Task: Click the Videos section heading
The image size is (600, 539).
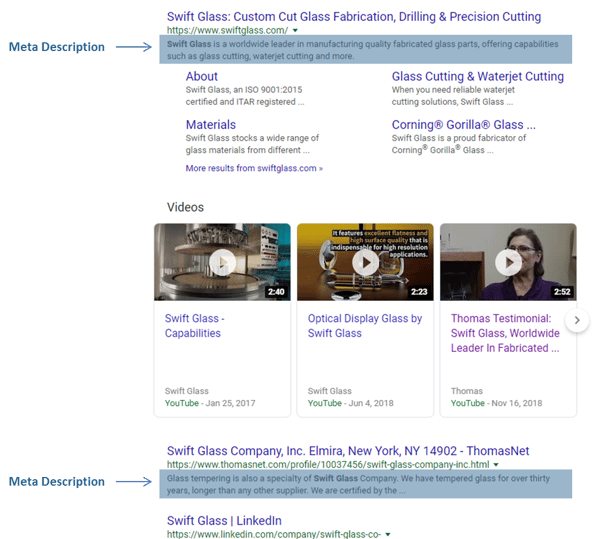Action: (x=185, y=207)
